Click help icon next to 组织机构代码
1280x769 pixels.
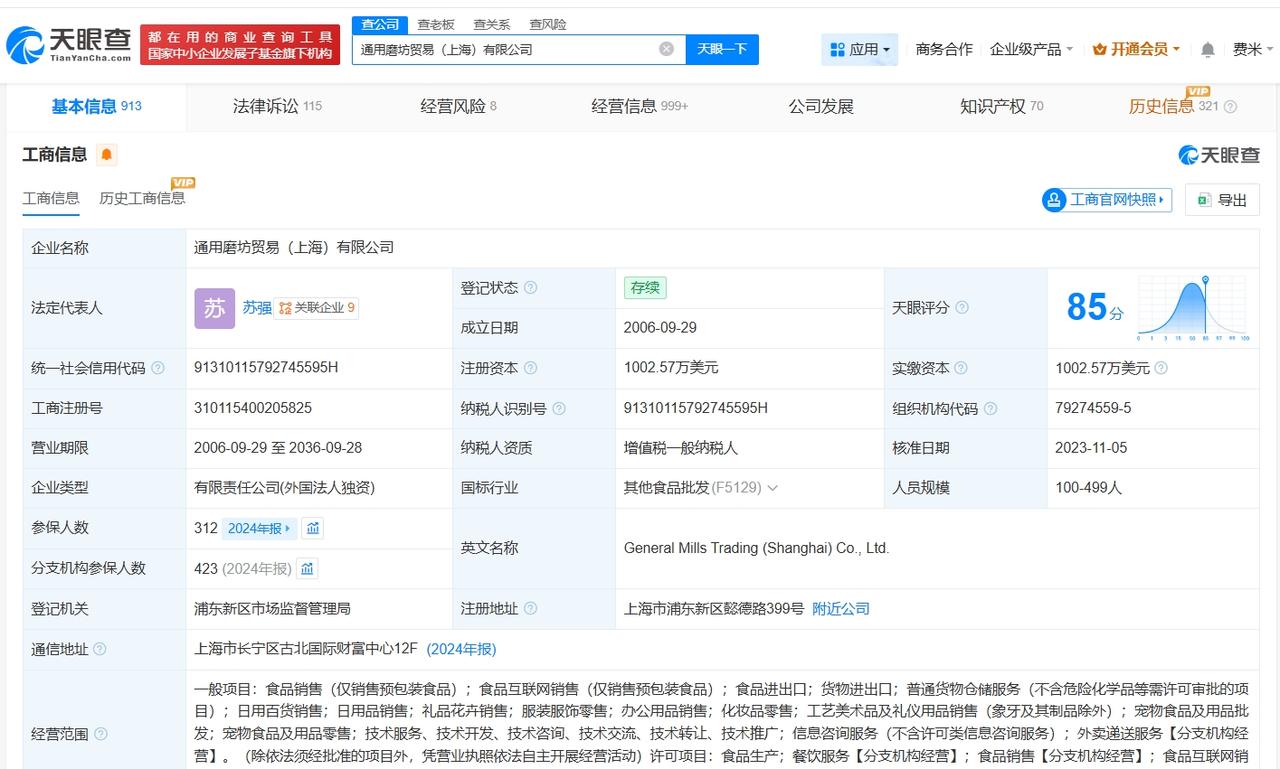tap(990, 408)
